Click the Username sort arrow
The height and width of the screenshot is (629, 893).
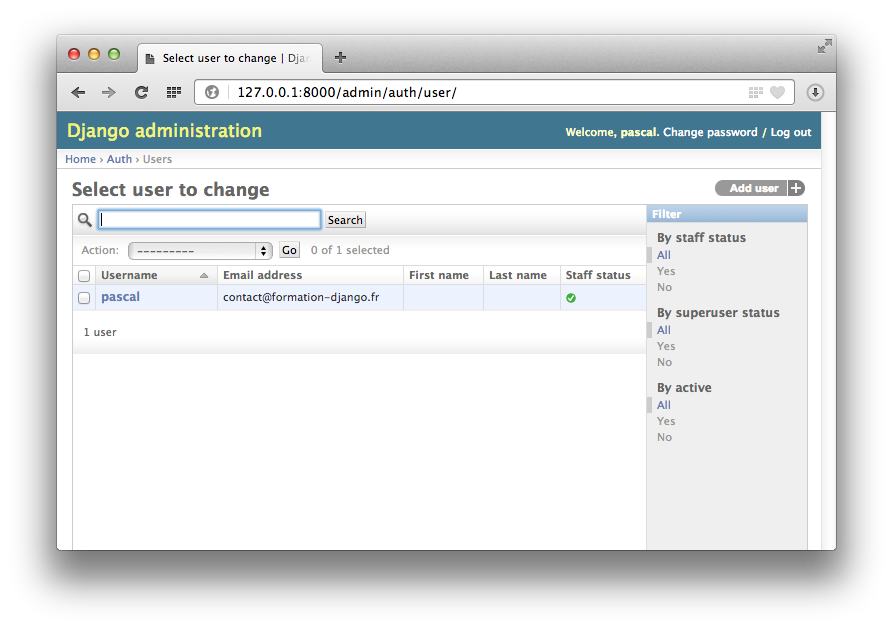click(x=204, y=276)
